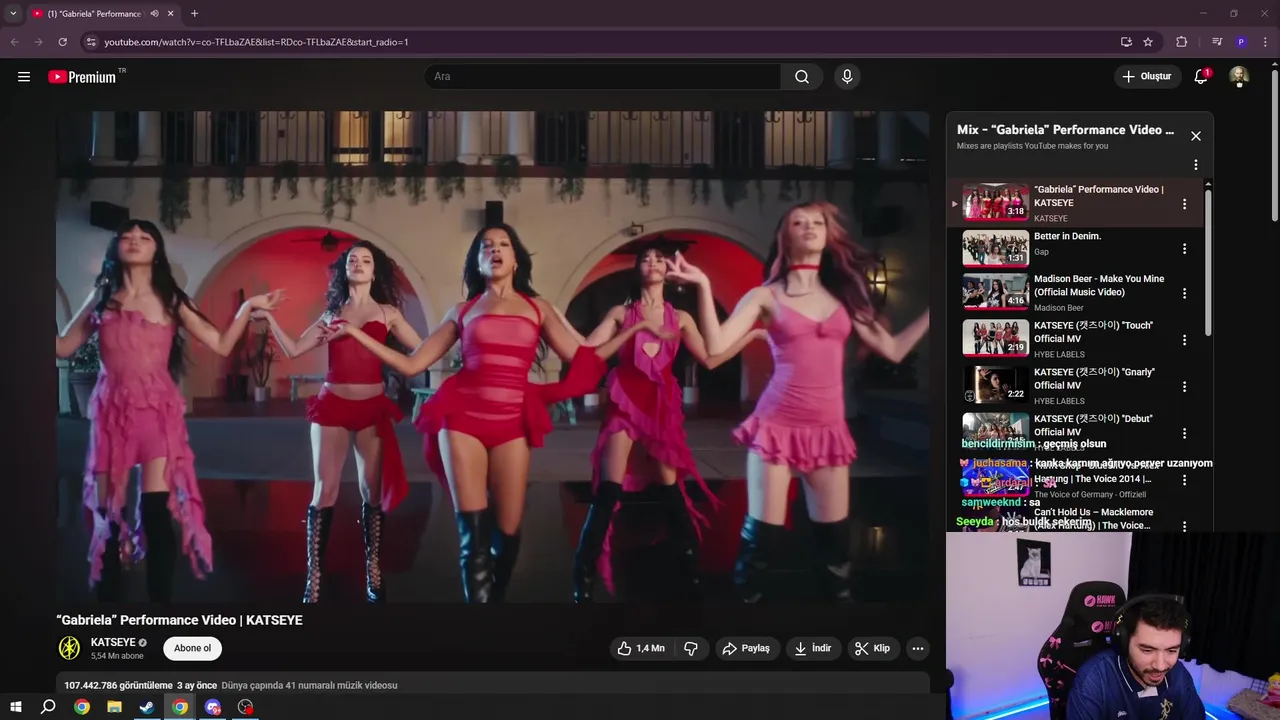1280x720 pixels.
Task: Subscribe with the Abone ol button
Action: [x=193, y=648]
